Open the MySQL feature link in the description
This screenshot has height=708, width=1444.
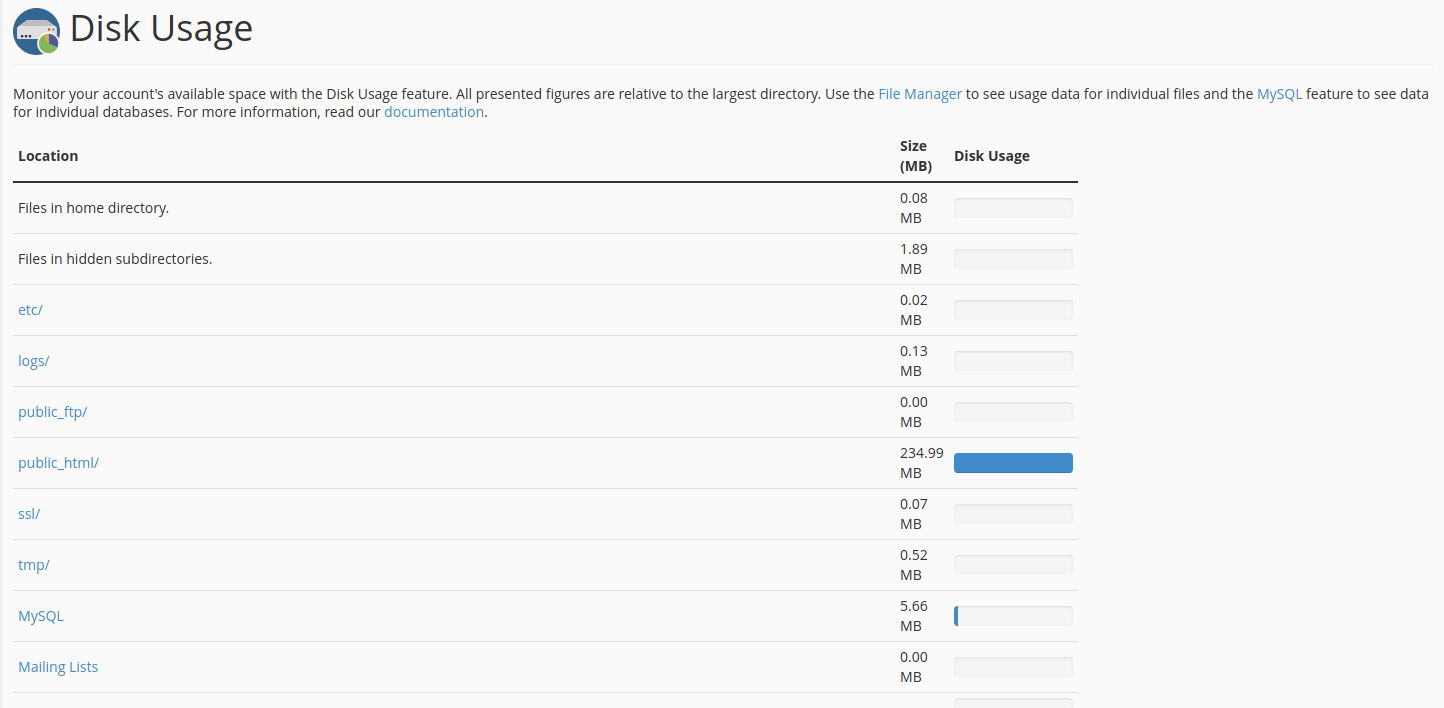point(1279,93)
